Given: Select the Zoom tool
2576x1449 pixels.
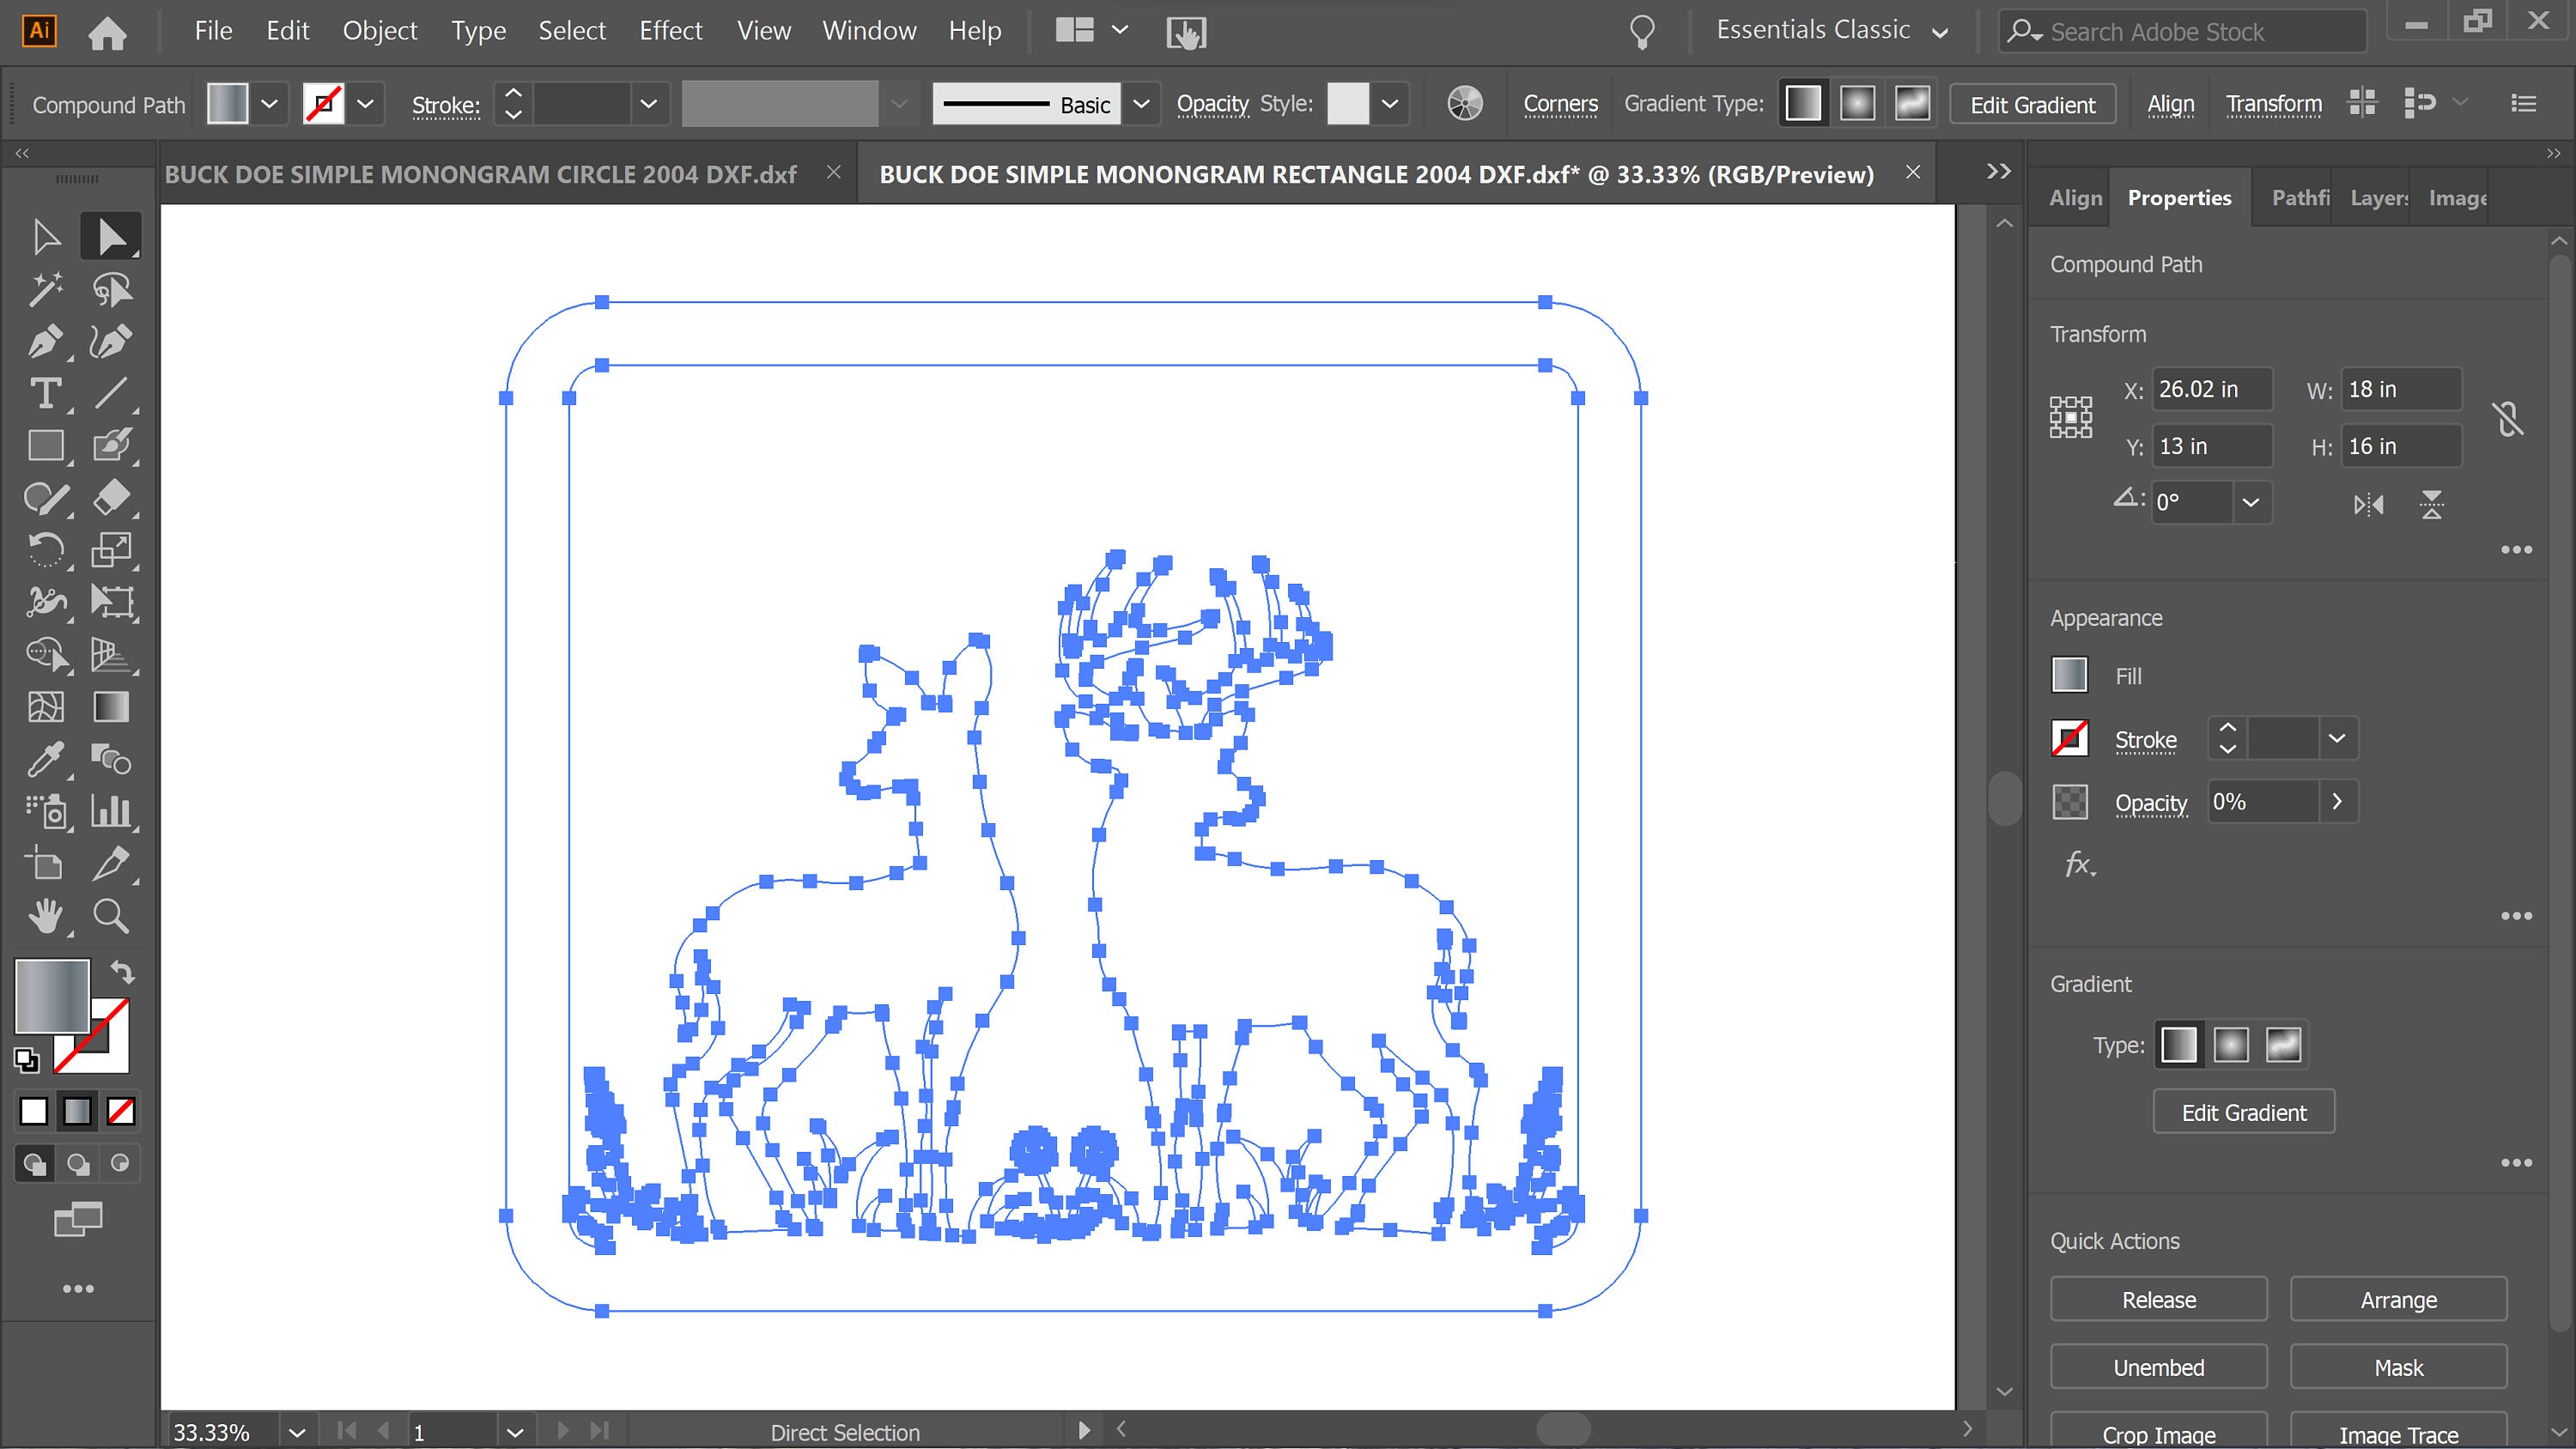Looking at the screenshot, I should click(111, 916).
